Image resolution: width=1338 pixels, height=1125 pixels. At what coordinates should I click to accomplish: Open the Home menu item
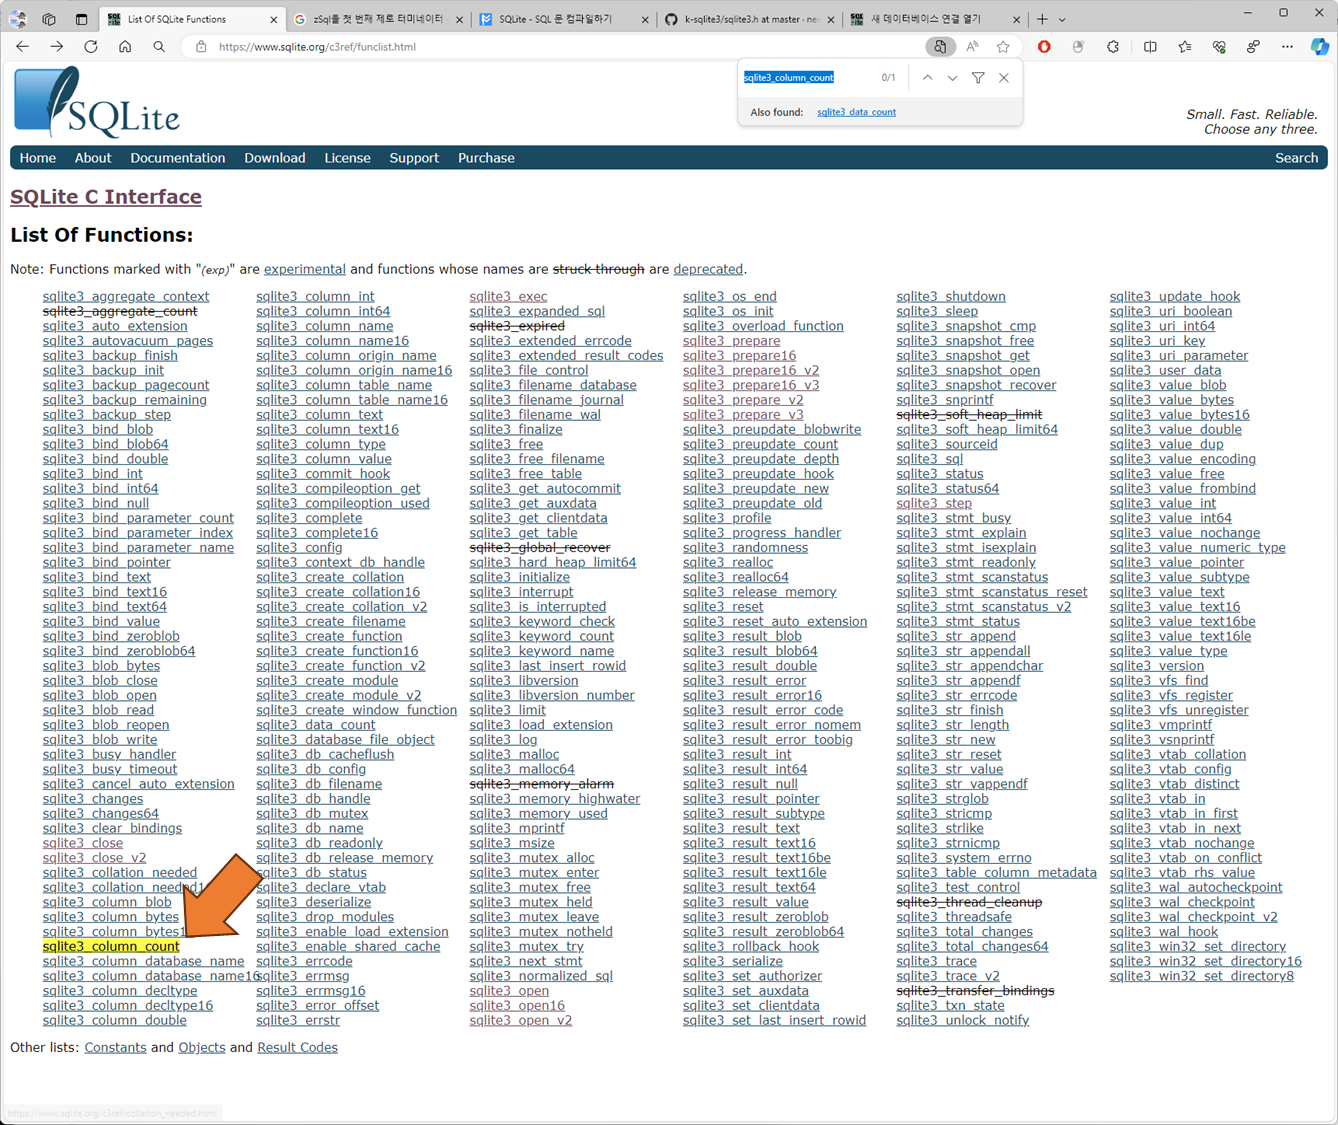38,158
